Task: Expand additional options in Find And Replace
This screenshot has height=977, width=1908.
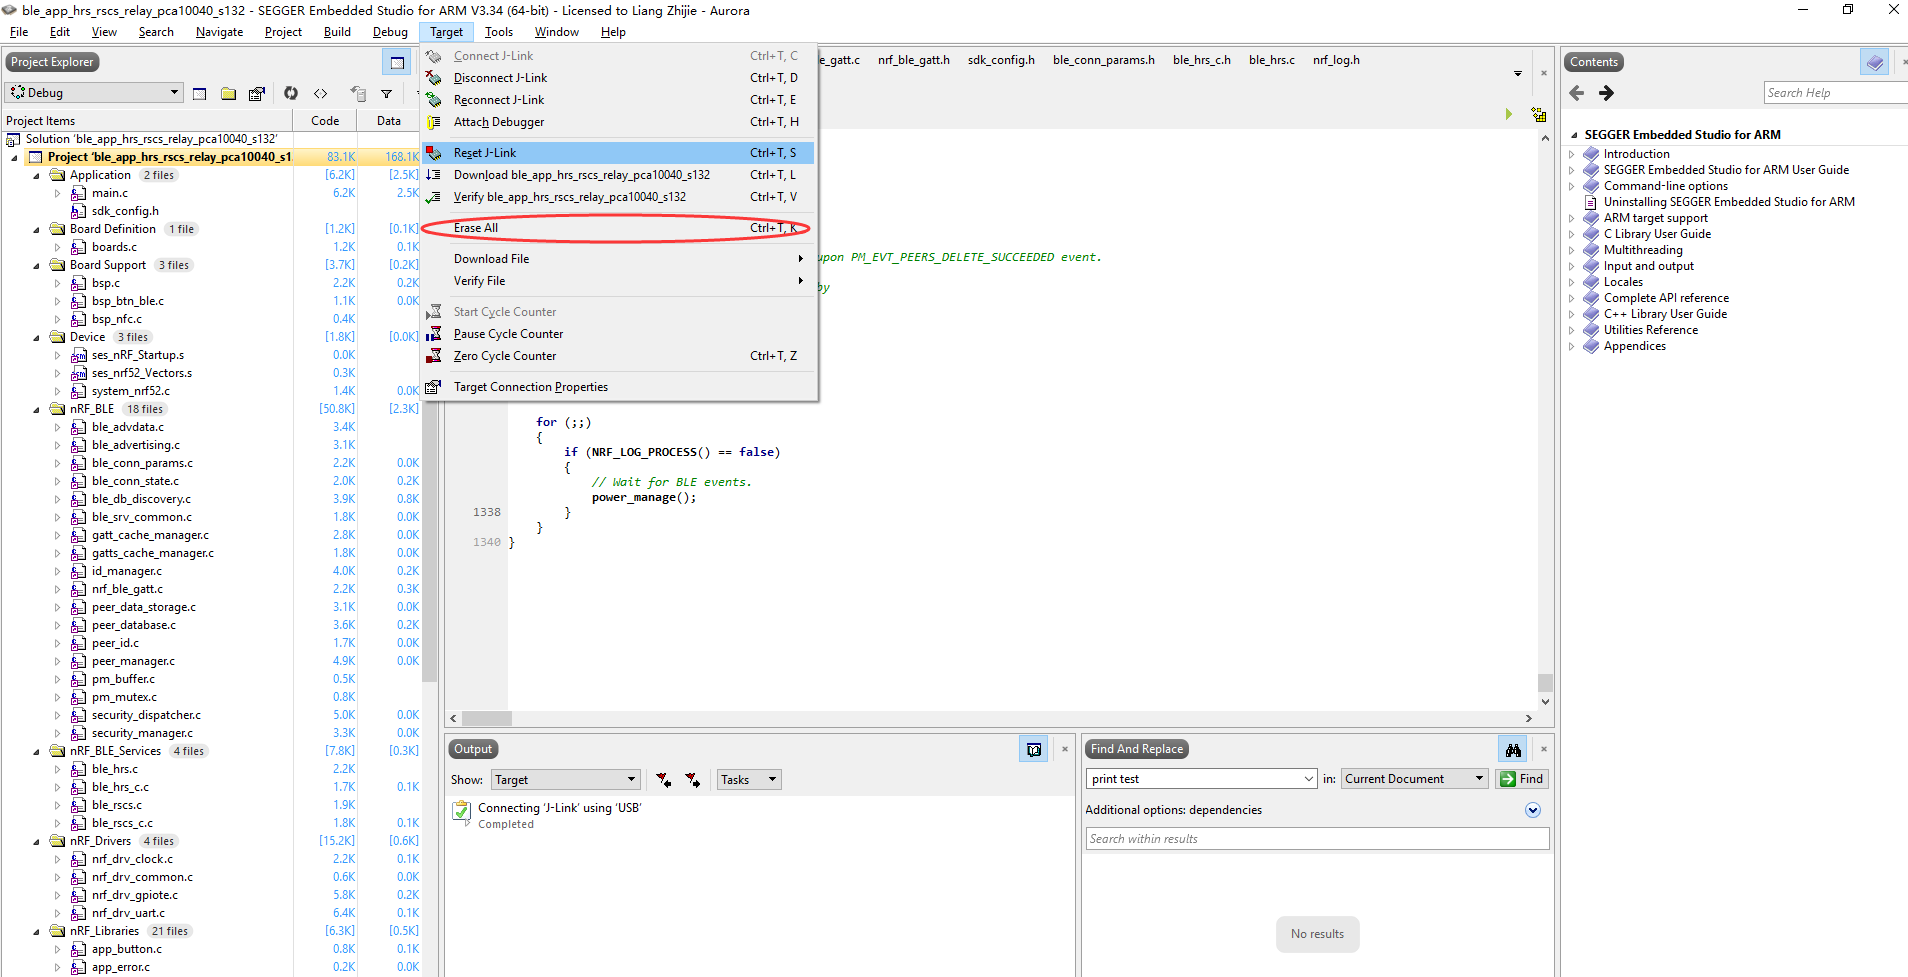Action: (x=1533, y=810)
